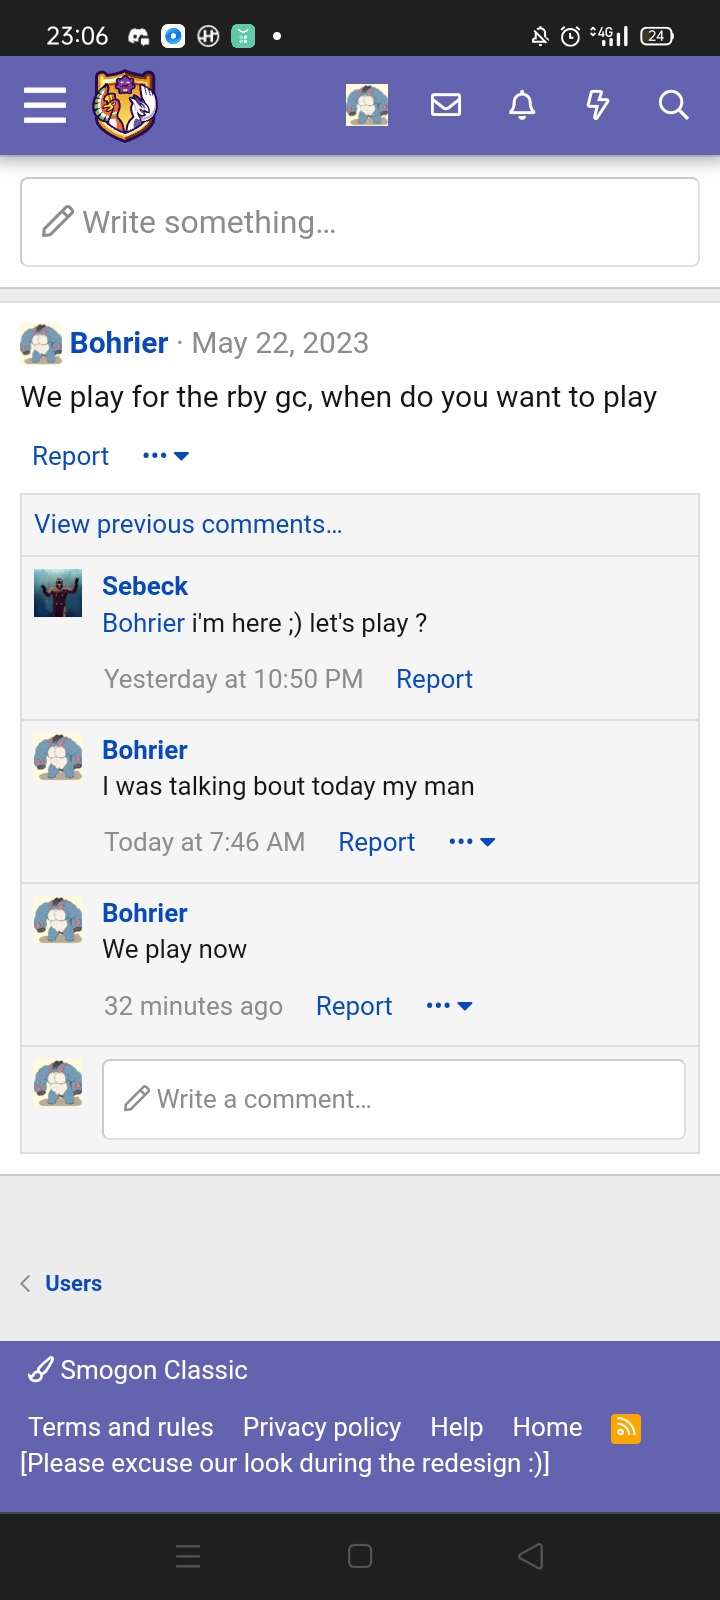Tap Sebeck's avatar thumbnail

(x=58, y=593)
